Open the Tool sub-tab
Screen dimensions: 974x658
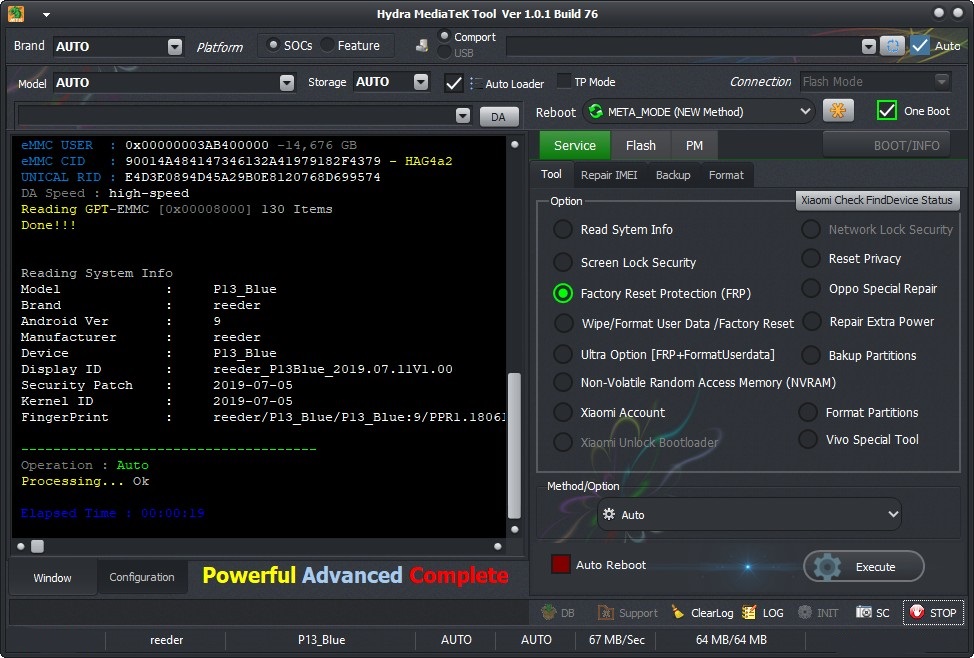point(551,175)
